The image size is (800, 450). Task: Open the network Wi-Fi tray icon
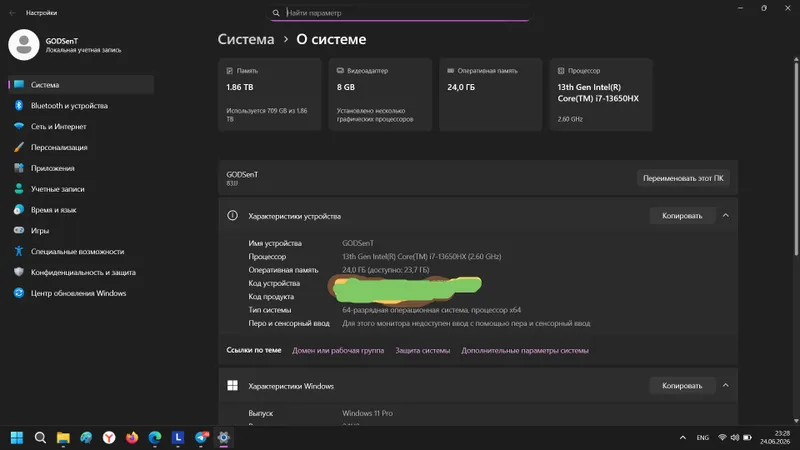coord(722,438)
